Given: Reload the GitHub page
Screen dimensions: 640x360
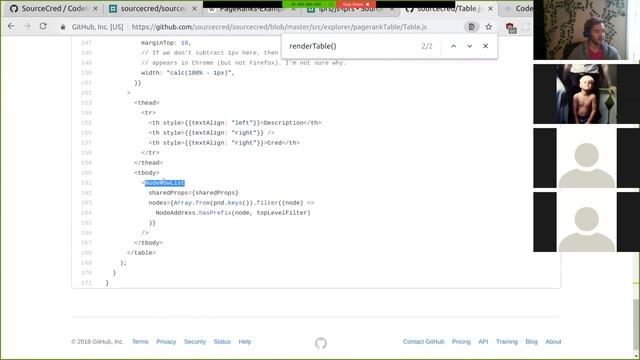Looking at the screenshot, I should click(43, 27).
